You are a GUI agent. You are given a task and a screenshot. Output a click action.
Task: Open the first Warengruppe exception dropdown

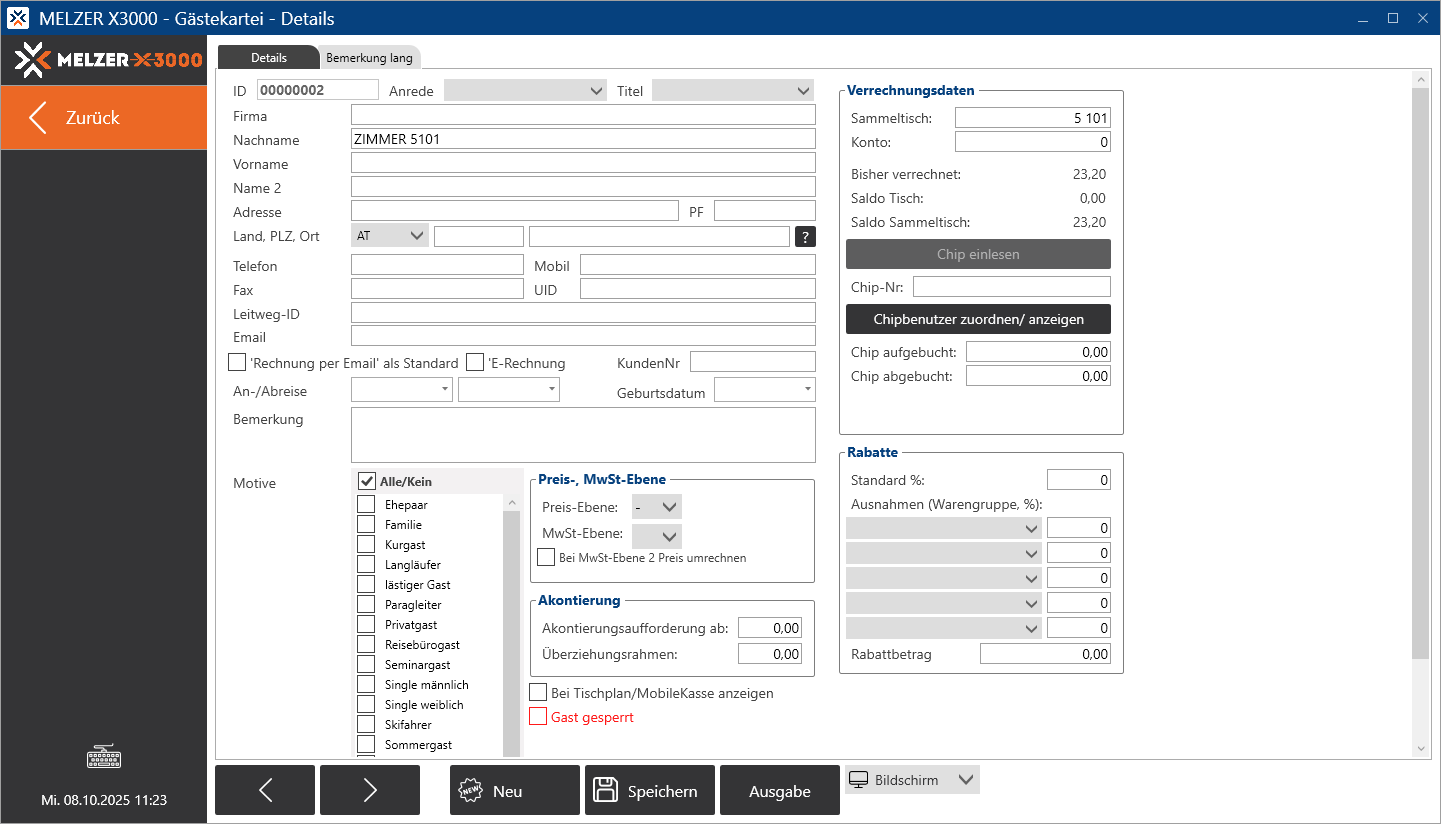pyautogui.click(x=944, y=528)
